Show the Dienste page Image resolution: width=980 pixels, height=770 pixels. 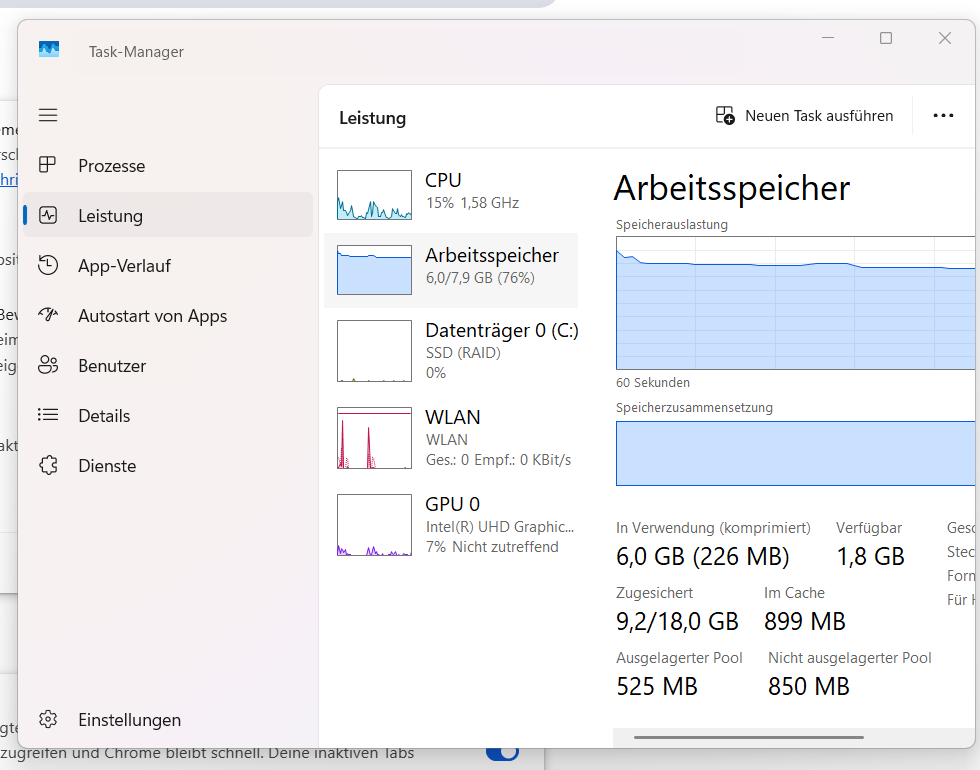[168, 466]
